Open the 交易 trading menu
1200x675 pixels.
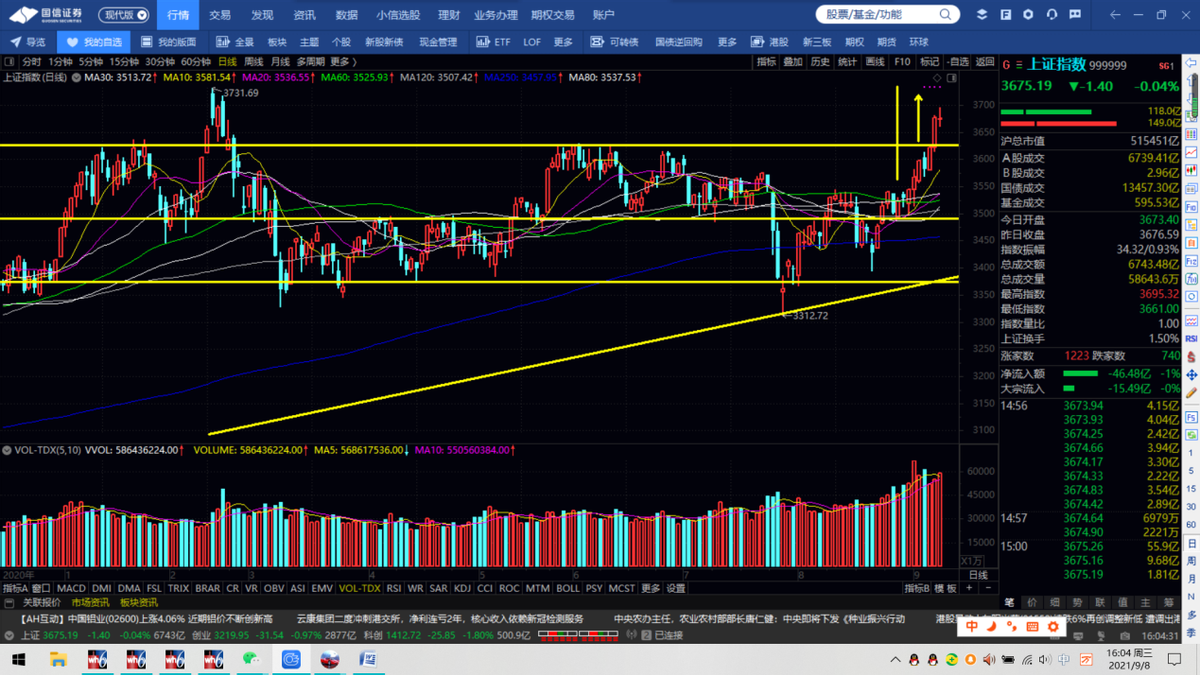click(220, 15)
